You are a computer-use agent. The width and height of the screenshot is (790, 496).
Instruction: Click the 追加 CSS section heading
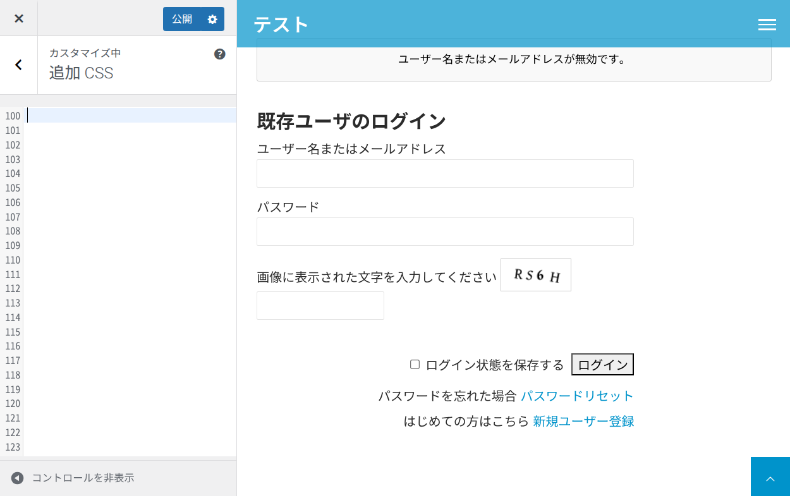[x=81, y=73]
